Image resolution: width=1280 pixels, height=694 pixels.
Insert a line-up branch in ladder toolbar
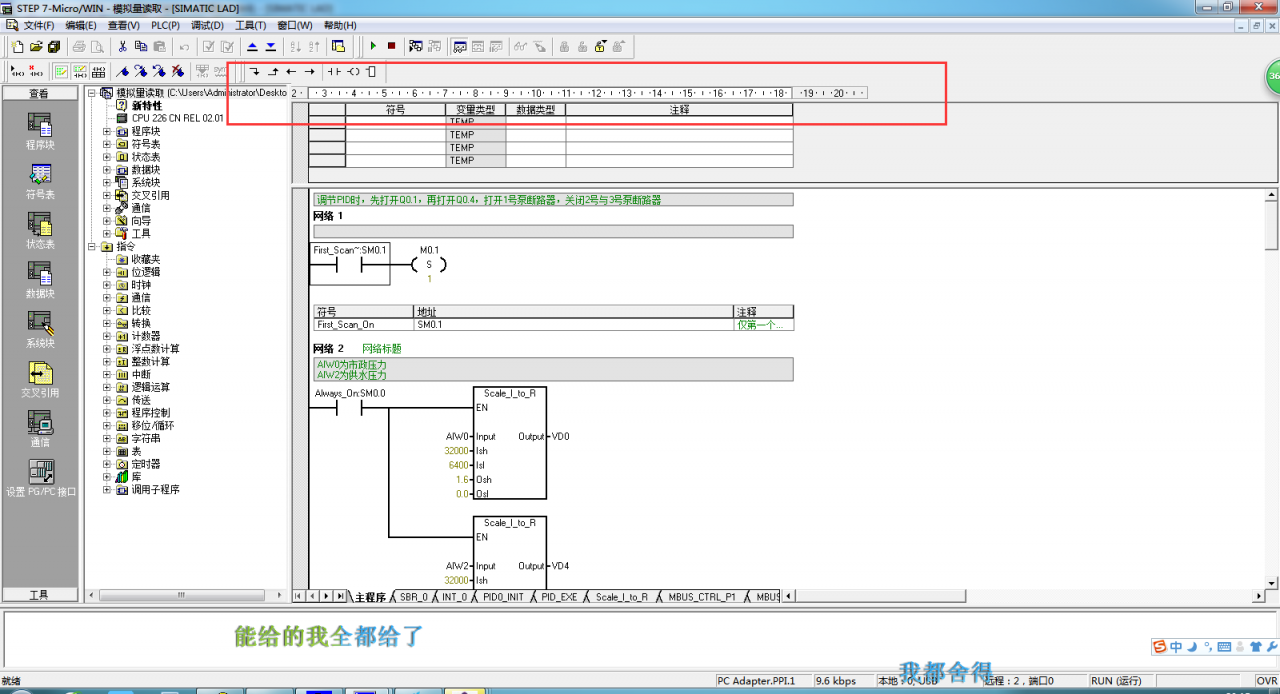(273, 71)
